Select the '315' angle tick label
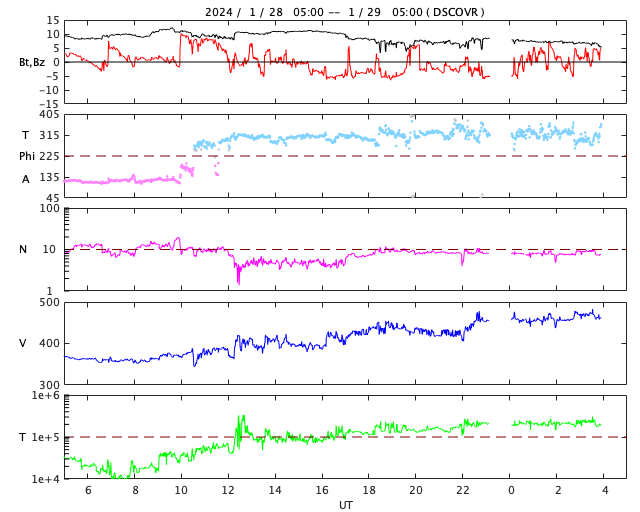Viewport: 640px width, 512px height. coord(49,135)
